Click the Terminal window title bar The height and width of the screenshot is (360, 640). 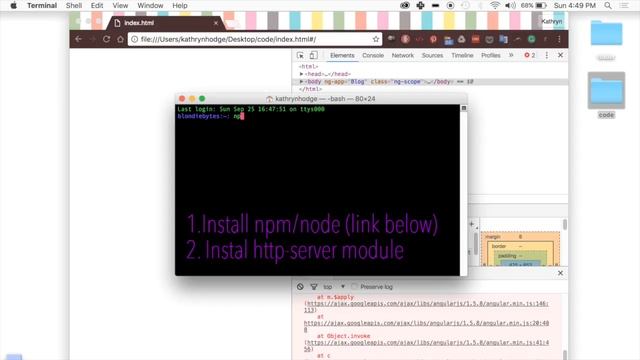click(x=321, y=99)
